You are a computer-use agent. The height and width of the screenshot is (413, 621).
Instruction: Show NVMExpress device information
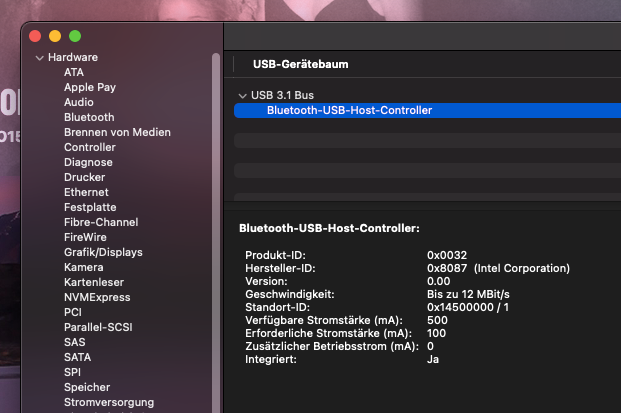click(x=97, y=297)
